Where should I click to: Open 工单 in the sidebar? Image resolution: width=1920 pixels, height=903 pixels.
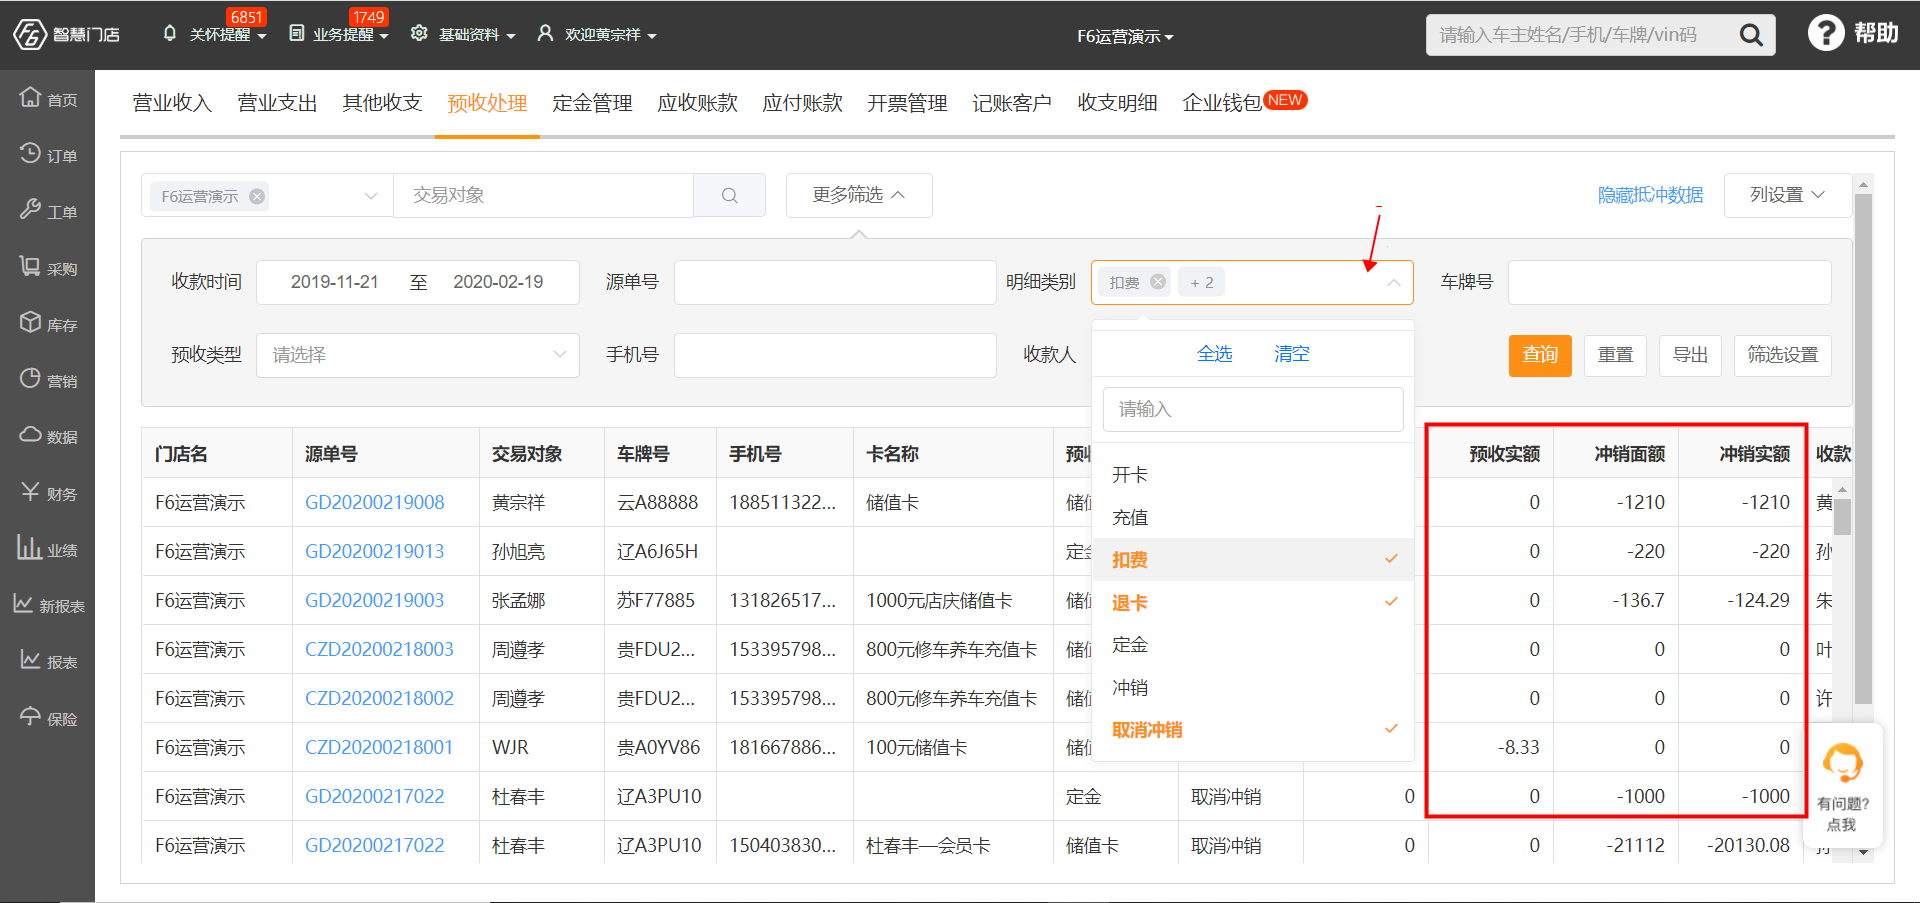(x=48, y=210)
